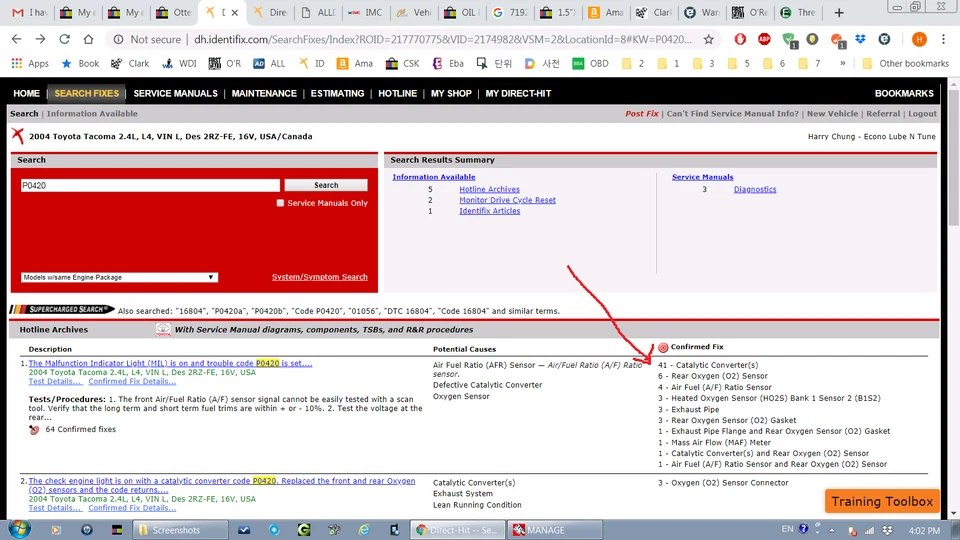Screen dimensions: 960x540
Task: Open the Training Toolbox button
Action: tap(882, 501)
